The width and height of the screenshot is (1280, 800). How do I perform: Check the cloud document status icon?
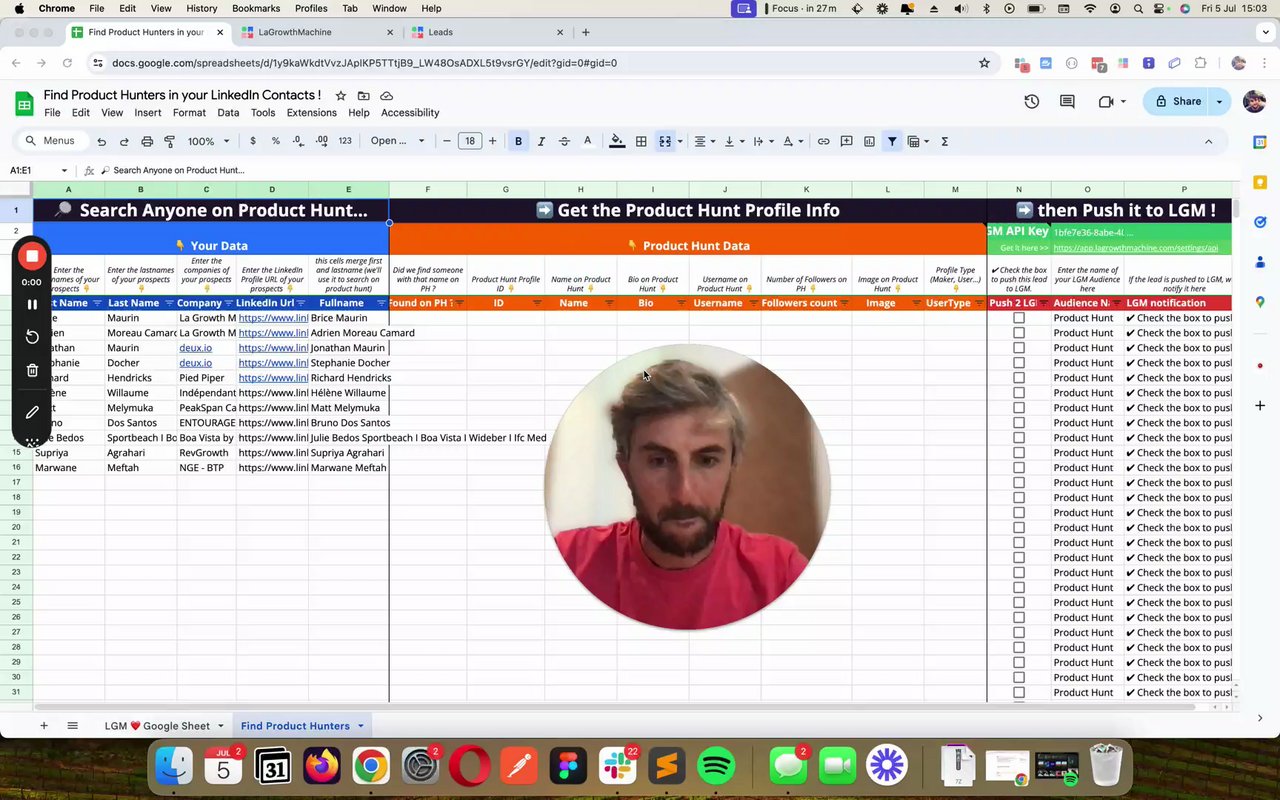[386, 96]
